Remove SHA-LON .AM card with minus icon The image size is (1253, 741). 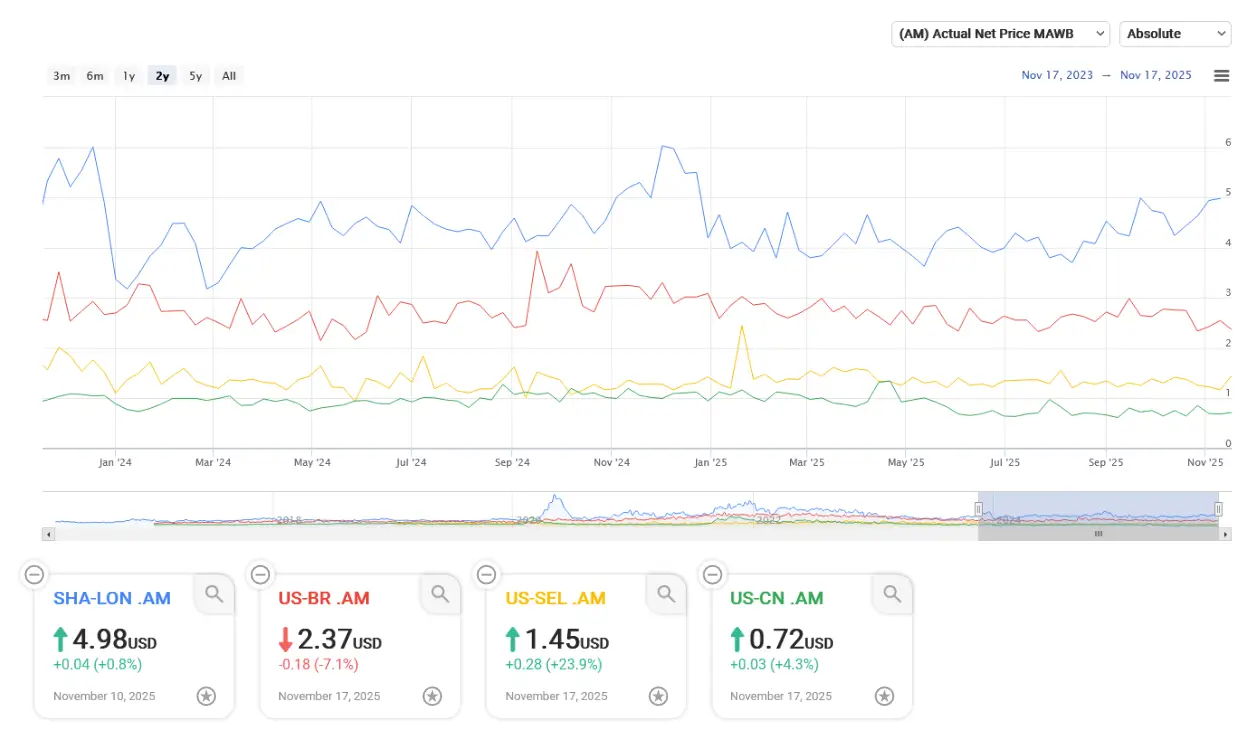pos(34,574)
